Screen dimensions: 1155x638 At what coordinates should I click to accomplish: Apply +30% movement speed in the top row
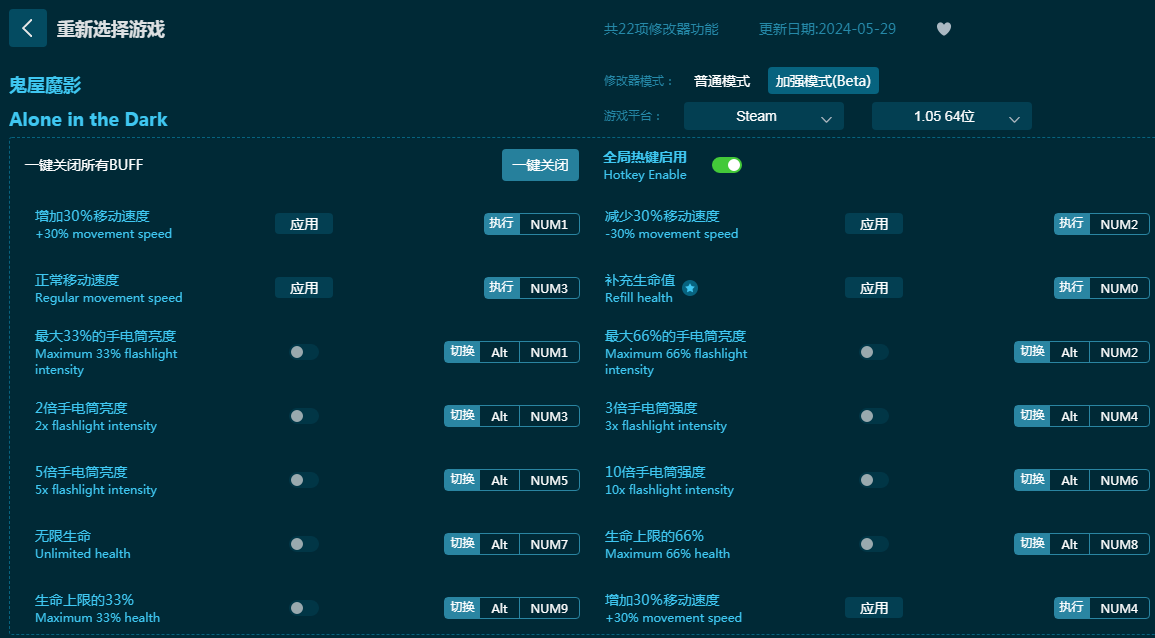[x=303, y=224]
